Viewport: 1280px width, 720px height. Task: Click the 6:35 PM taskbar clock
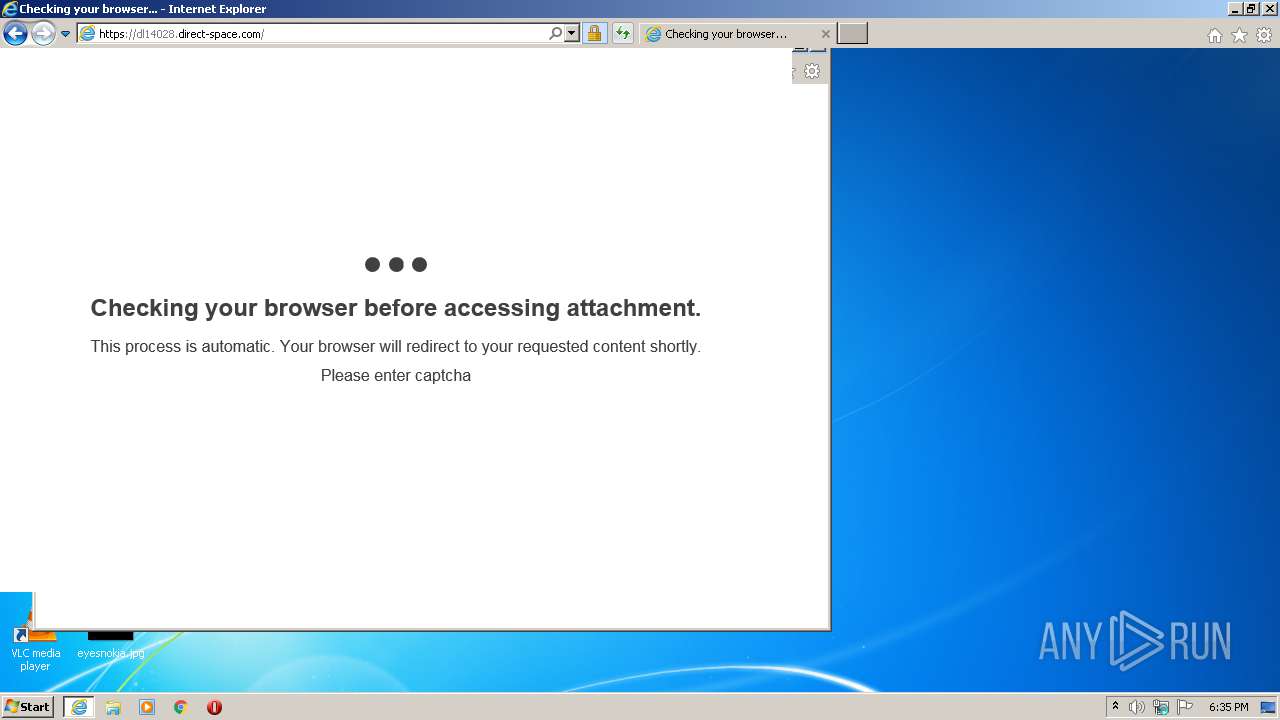(1228, 707)
